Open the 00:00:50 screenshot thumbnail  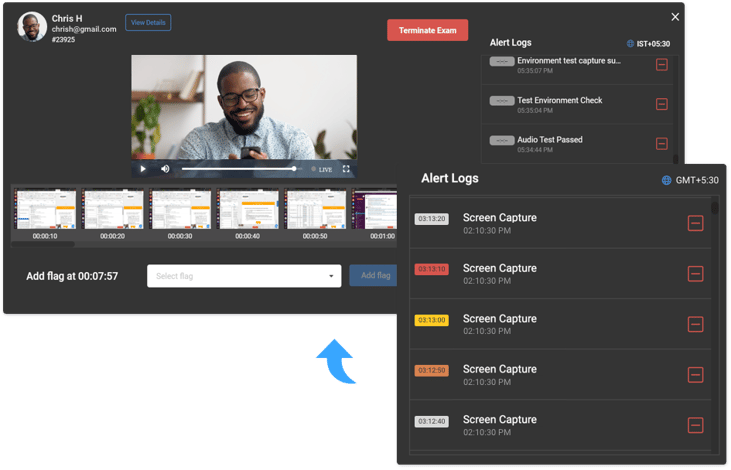tap(316, 209)
